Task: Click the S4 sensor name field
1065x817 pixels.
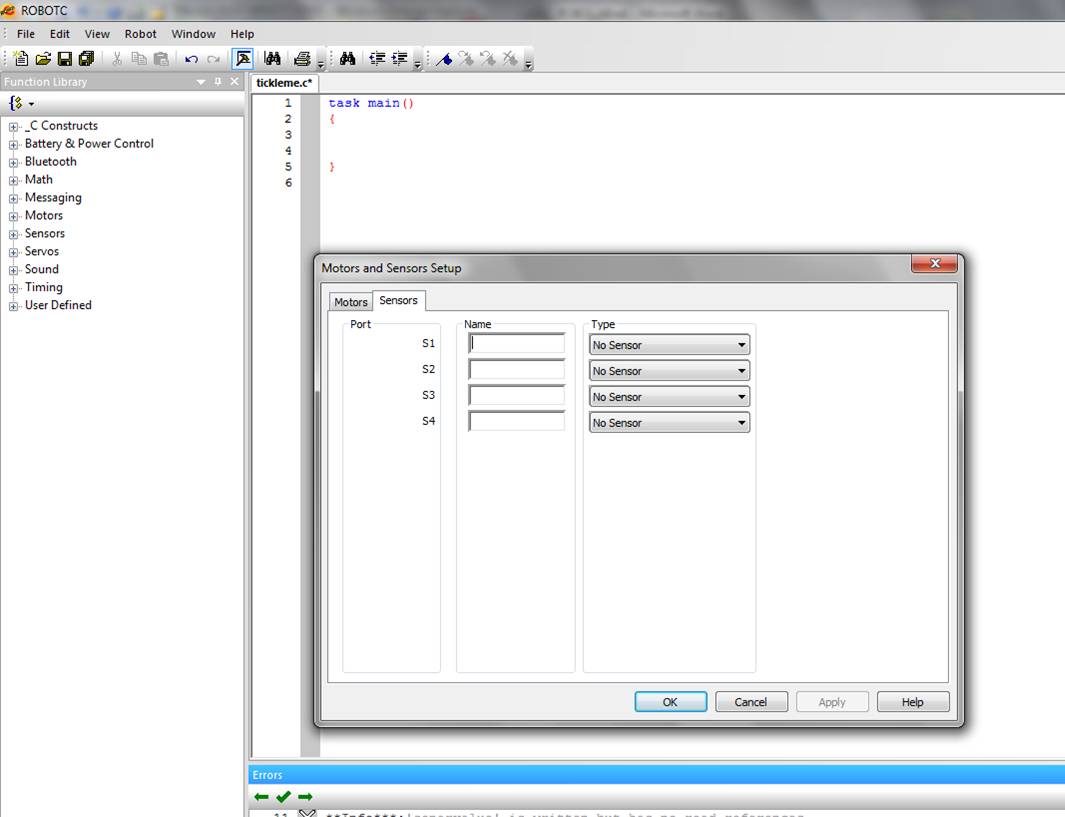Action: point(517,421)
